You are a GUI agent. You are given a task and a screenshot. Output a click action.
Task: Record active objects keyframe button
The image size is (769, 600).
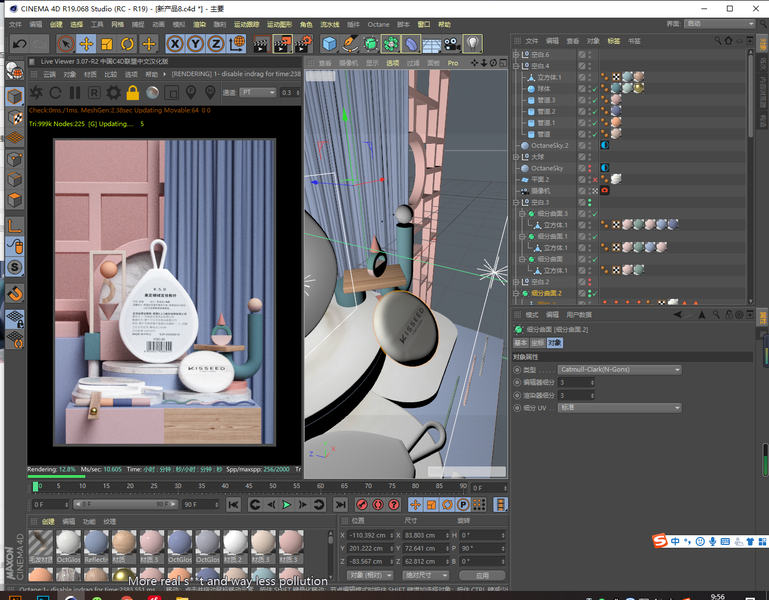pos(362,504)
